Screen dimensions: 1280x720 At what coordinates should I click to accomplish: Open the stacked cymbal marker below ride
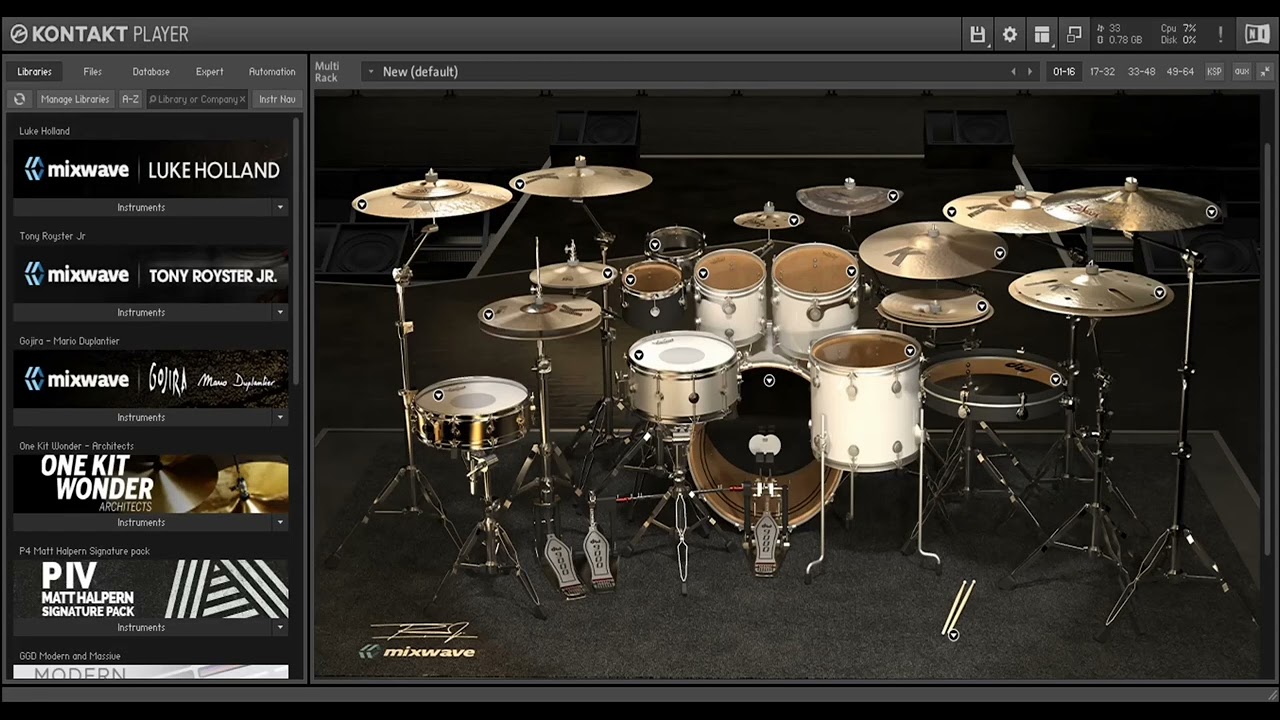[x=981, y=306]
